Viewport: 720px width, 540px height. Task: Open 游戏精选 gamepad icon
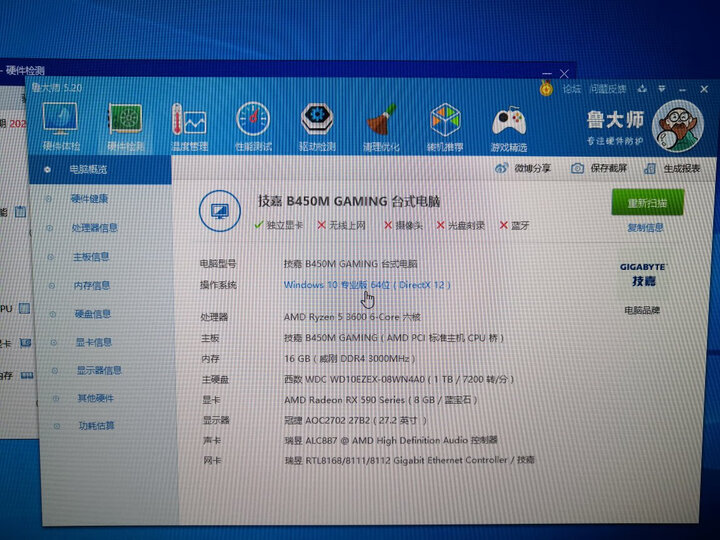(508, 128)
